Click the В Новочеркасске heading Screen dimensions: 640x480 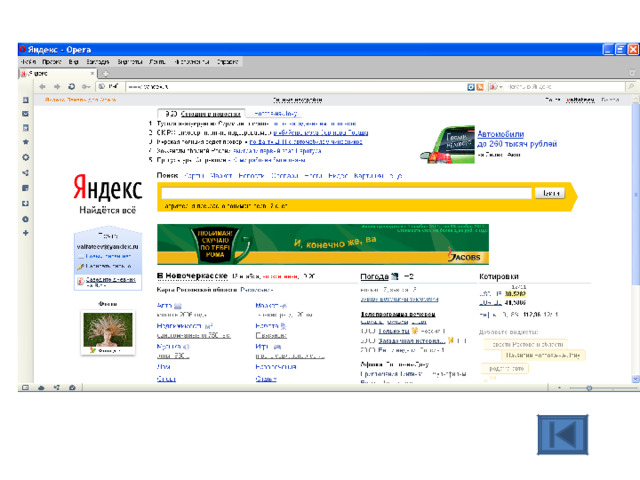coord(192,276)
